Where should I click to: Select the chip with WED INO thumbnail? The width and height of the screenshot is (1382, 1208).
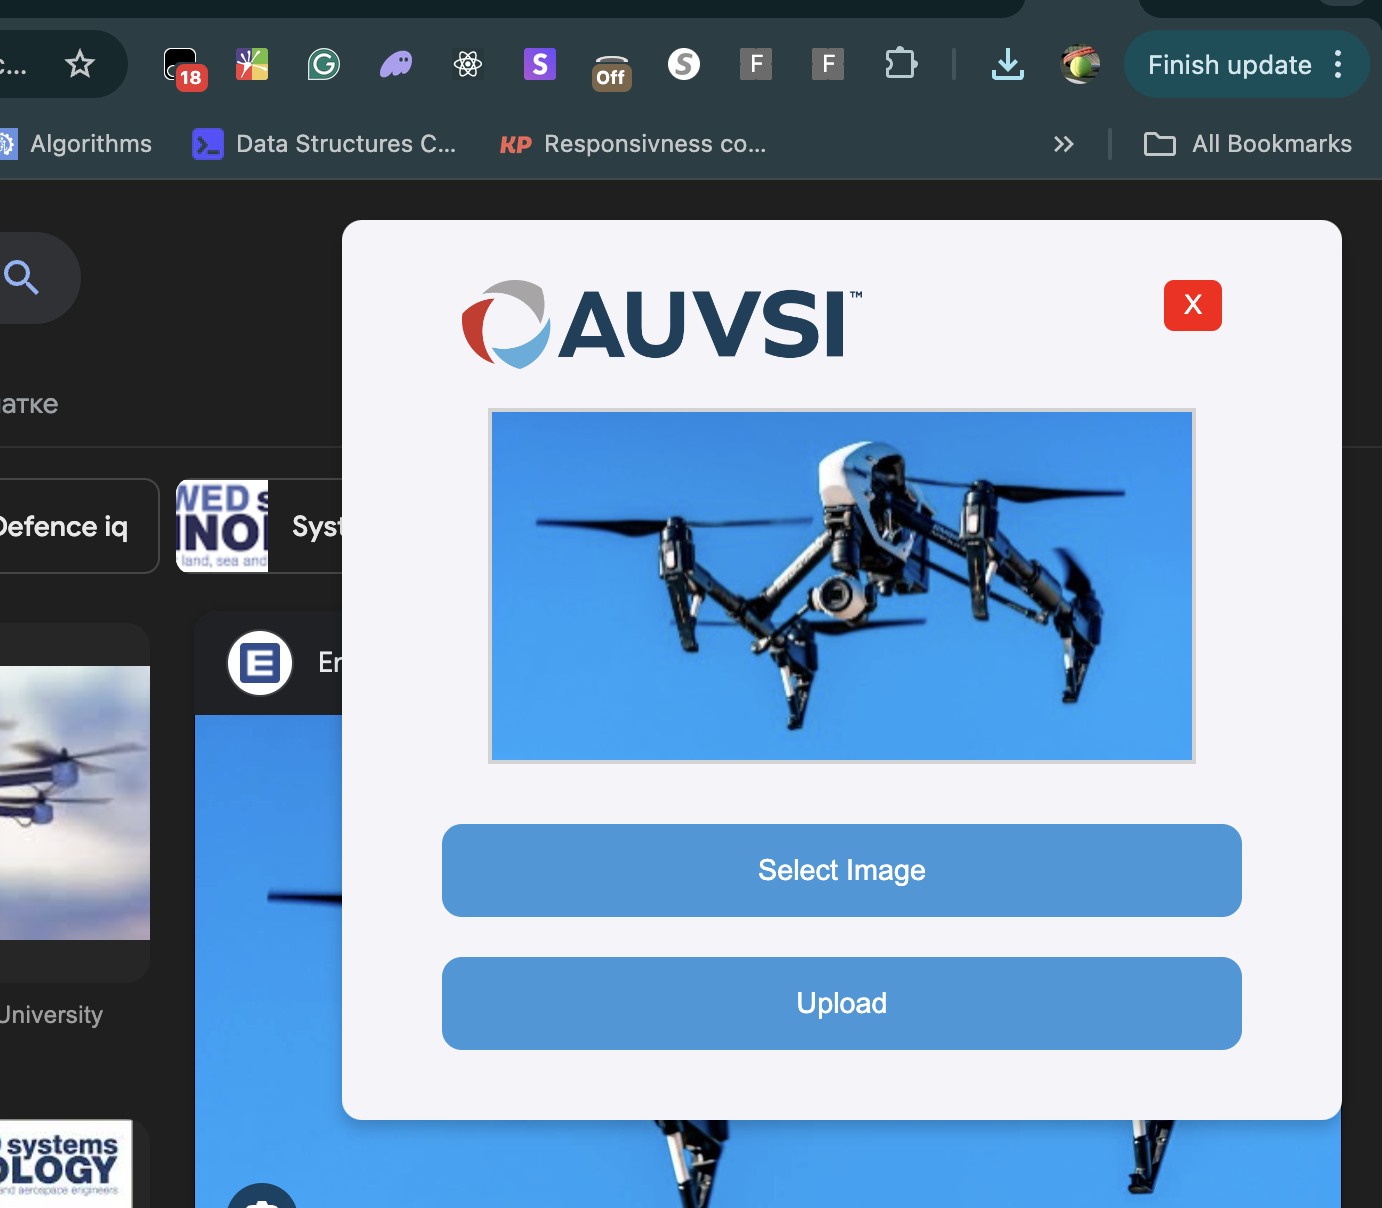(259, 526)
